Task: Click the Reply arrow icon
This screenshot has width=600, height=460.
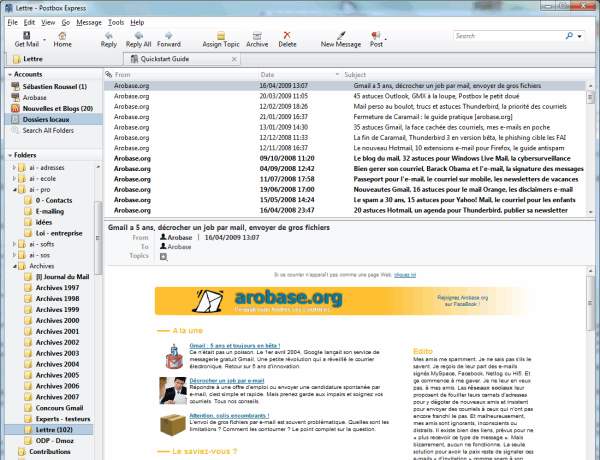Action: tap(109, 36)
